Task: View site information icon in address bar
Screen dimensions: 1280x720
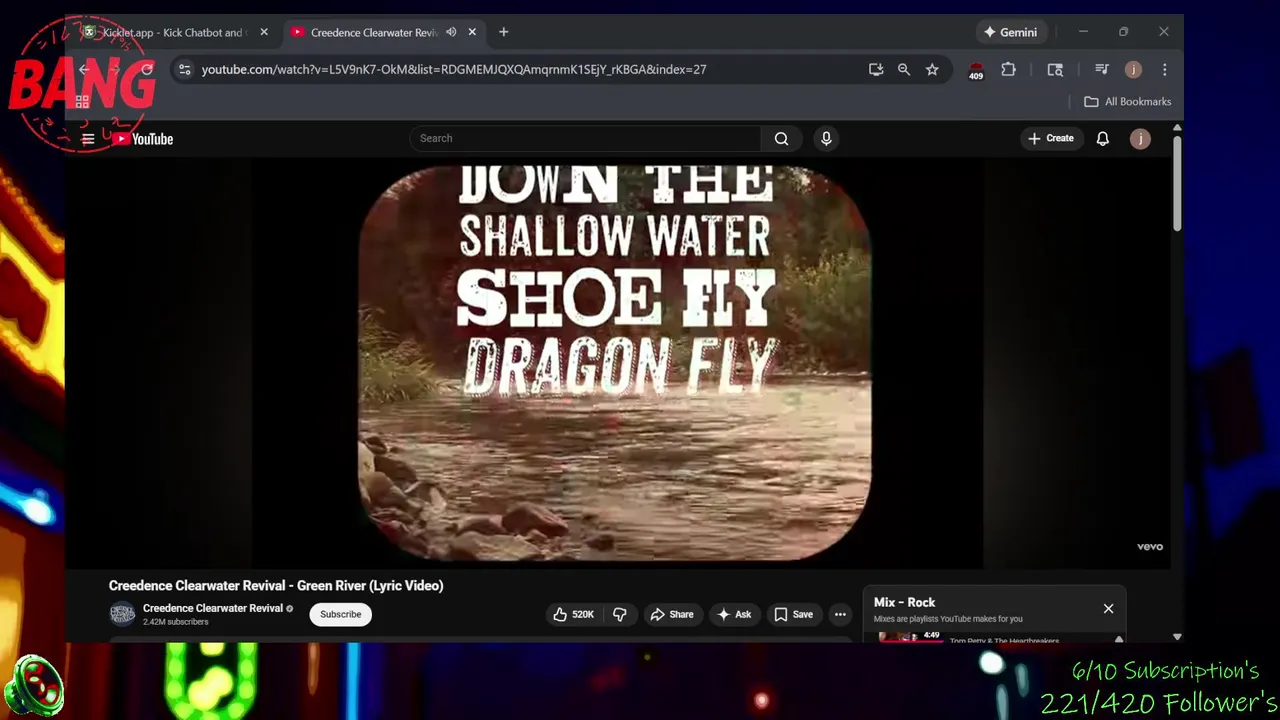Action: click(x=184, y=70)
